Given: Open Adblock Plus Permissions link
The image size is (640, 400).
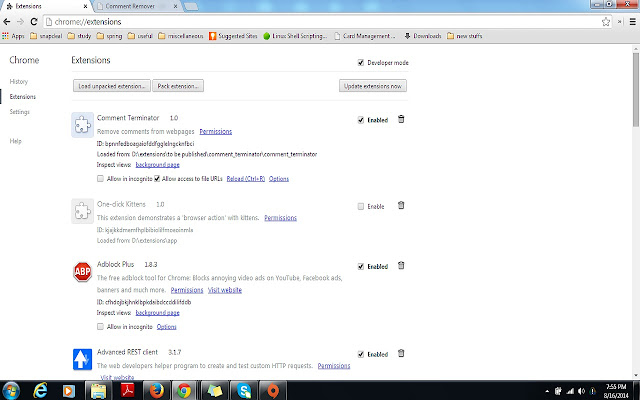Looking at the screenshot, I should click(187, 290).
